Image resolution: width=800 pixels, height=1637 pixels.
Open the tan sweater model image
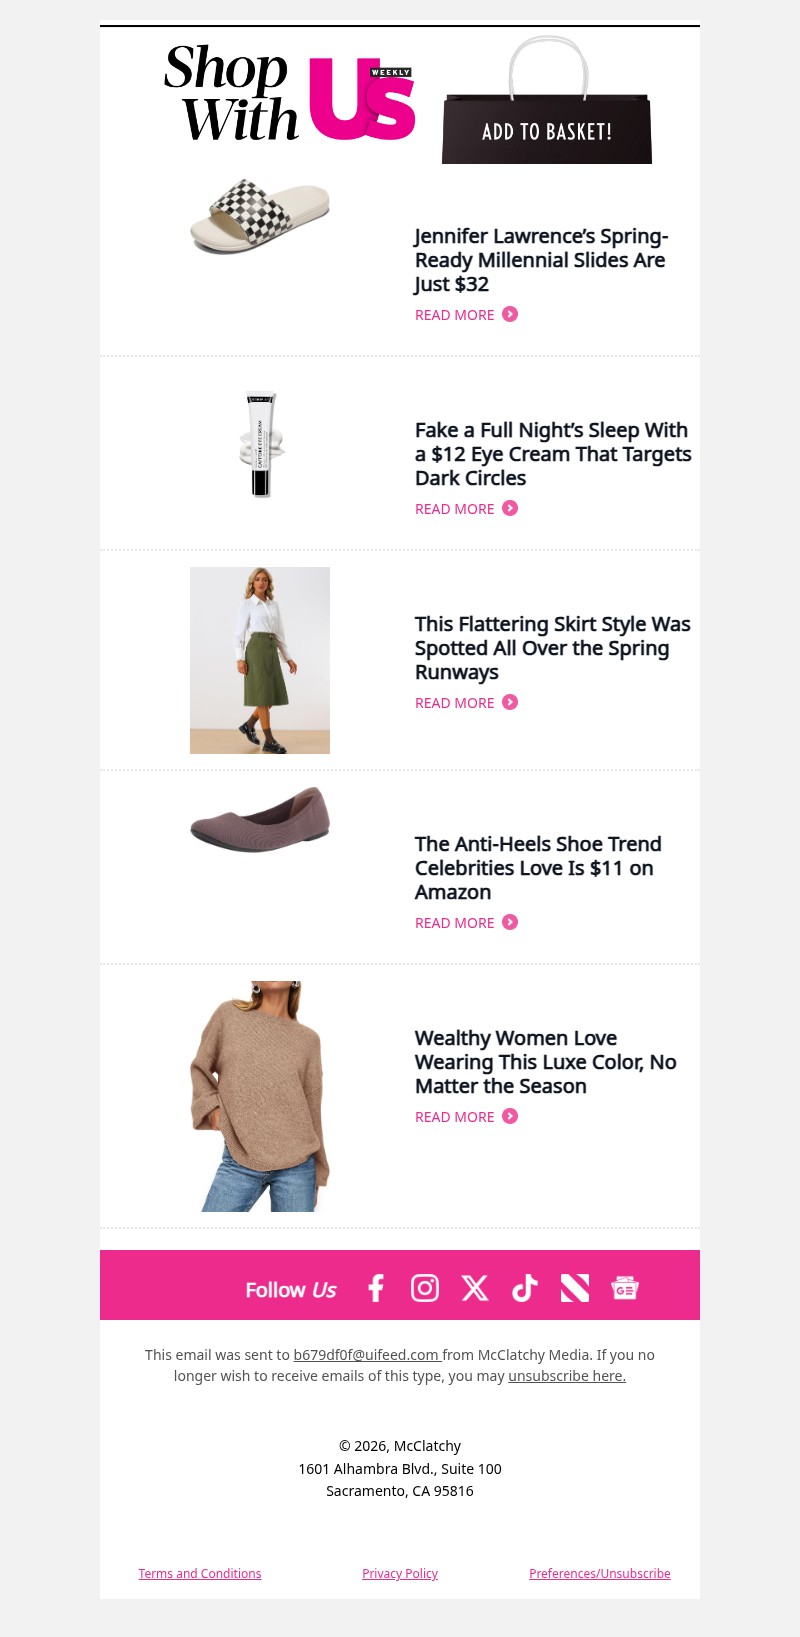(260, 1096)
